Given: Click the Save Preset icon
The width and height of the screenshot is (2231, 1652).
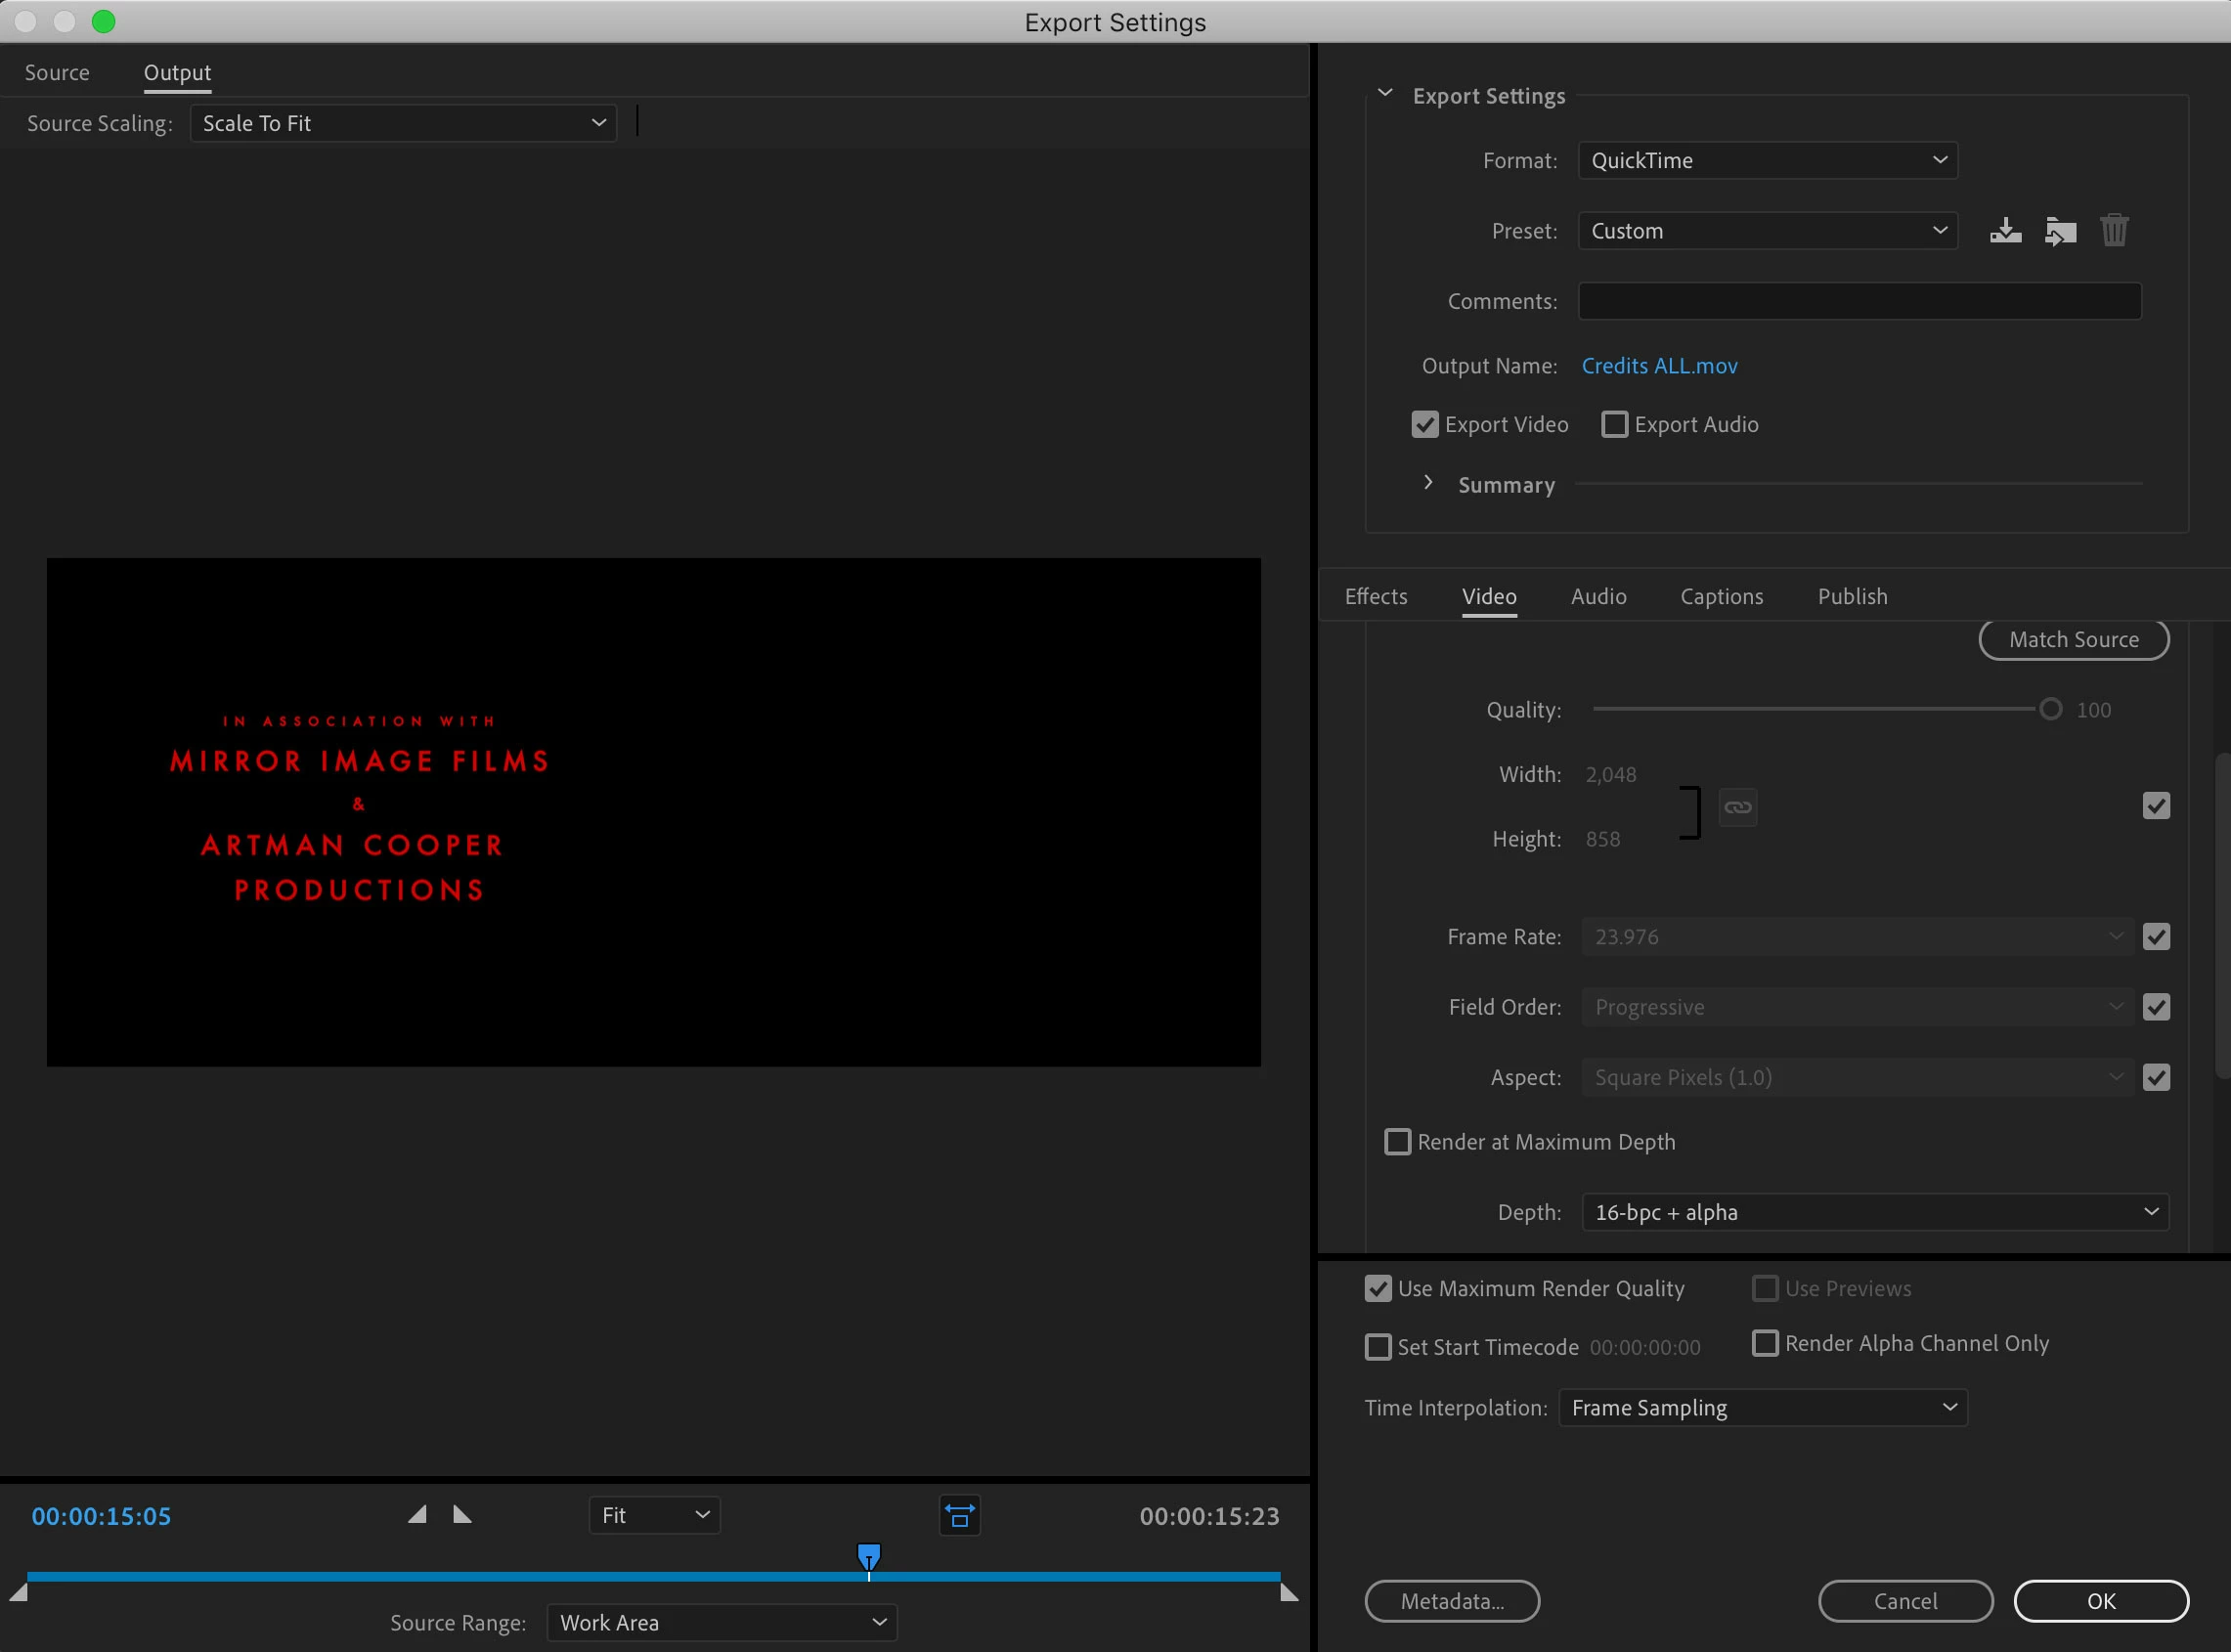Looking at the screenshot, I should (2005, 231).
